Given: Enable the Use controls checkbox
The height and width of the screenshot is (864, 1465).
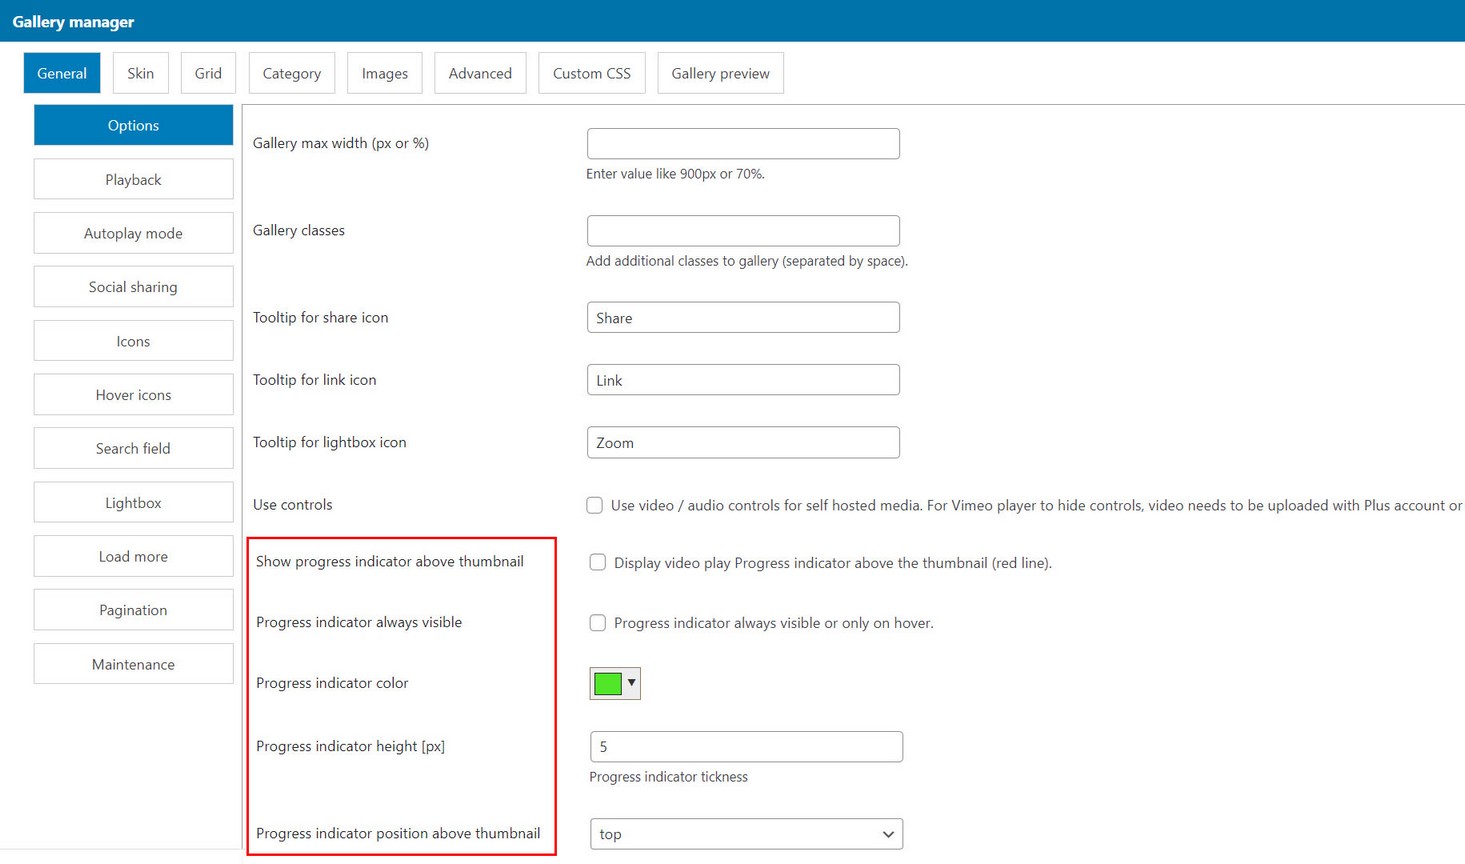Looking at the screenshot, I should click(594, 505).
